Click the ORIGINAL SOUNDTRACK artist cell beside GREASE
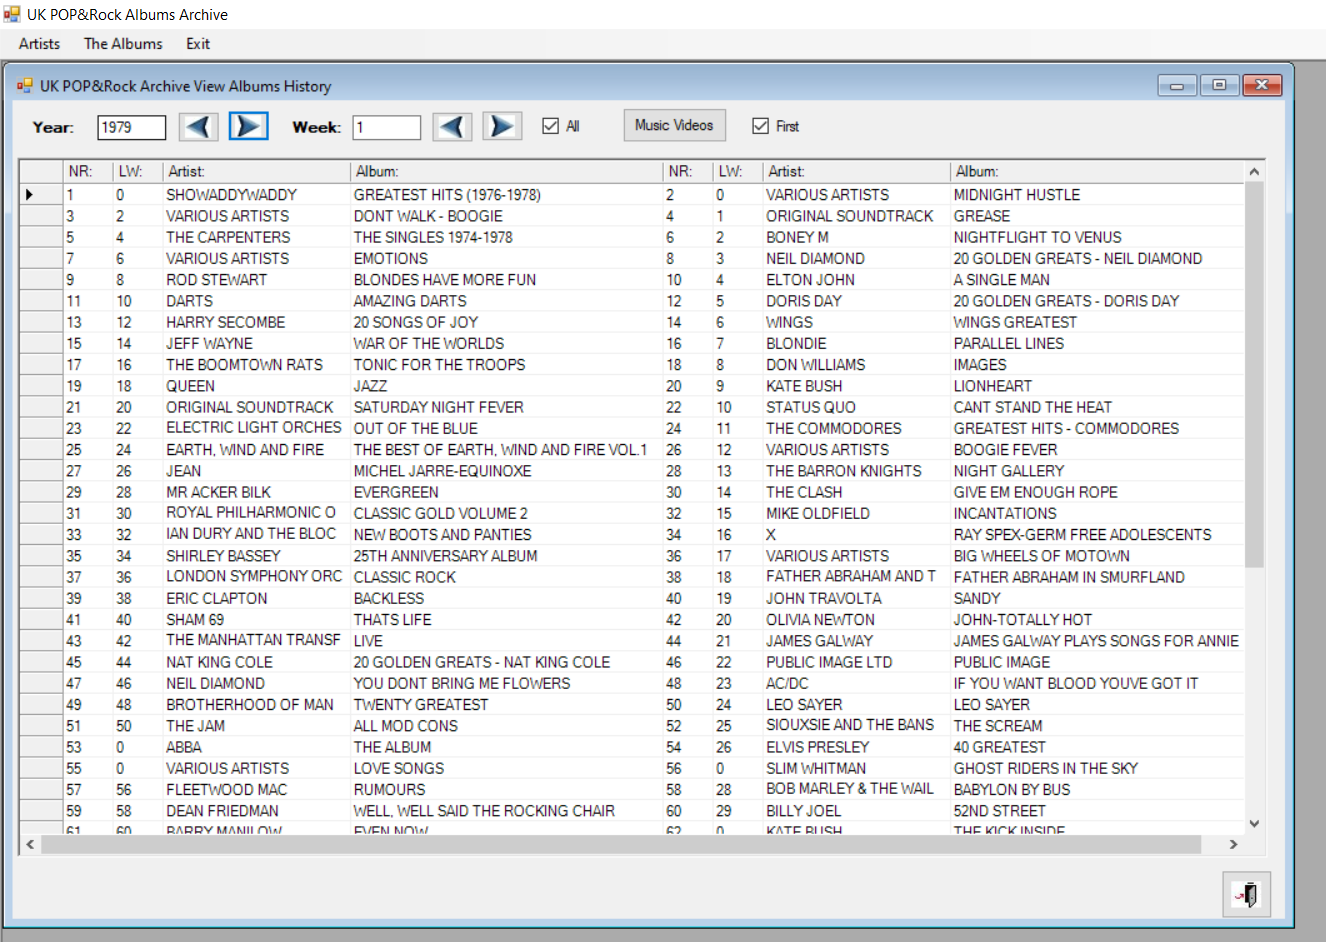Screen dimensions: 1326x942 [856, 216]
